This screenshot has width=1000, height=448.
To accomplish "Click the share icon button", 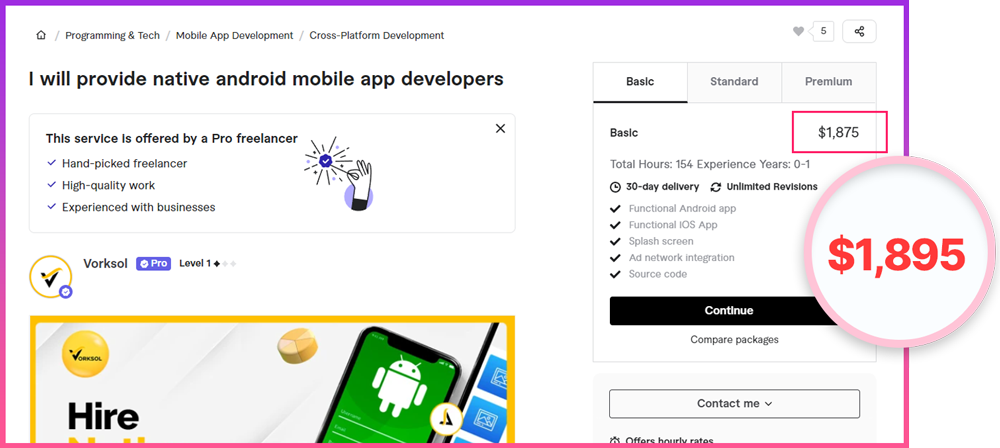I will coord(859,31).
